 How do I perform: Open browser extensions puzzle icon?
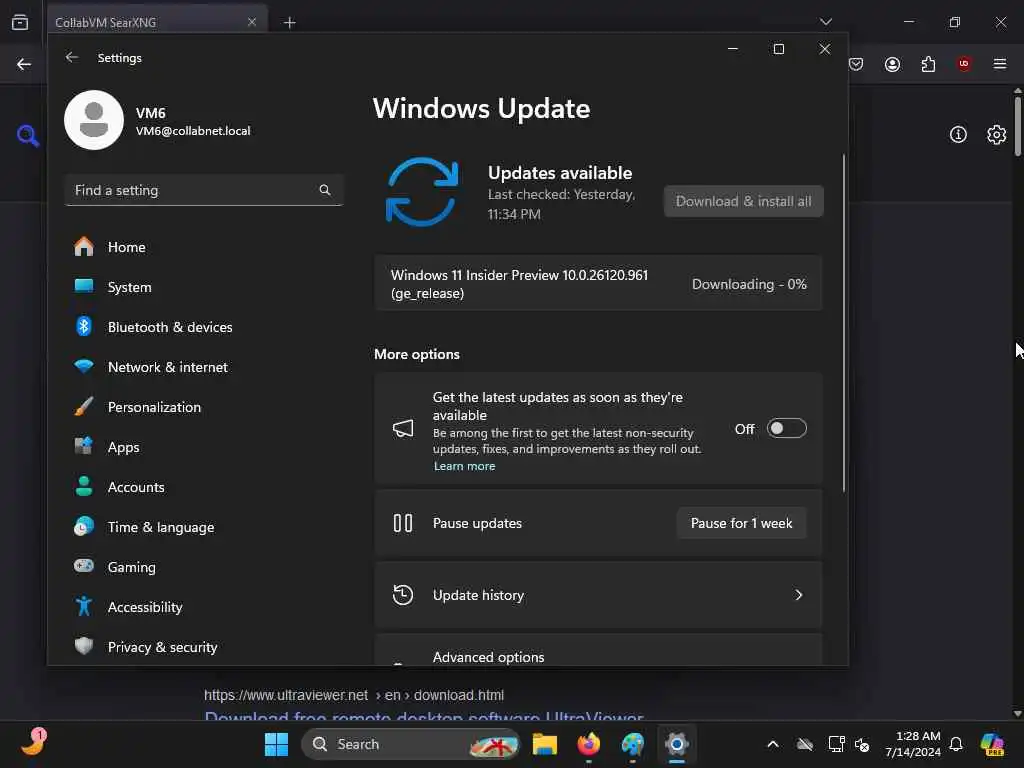tap(928, 64)
